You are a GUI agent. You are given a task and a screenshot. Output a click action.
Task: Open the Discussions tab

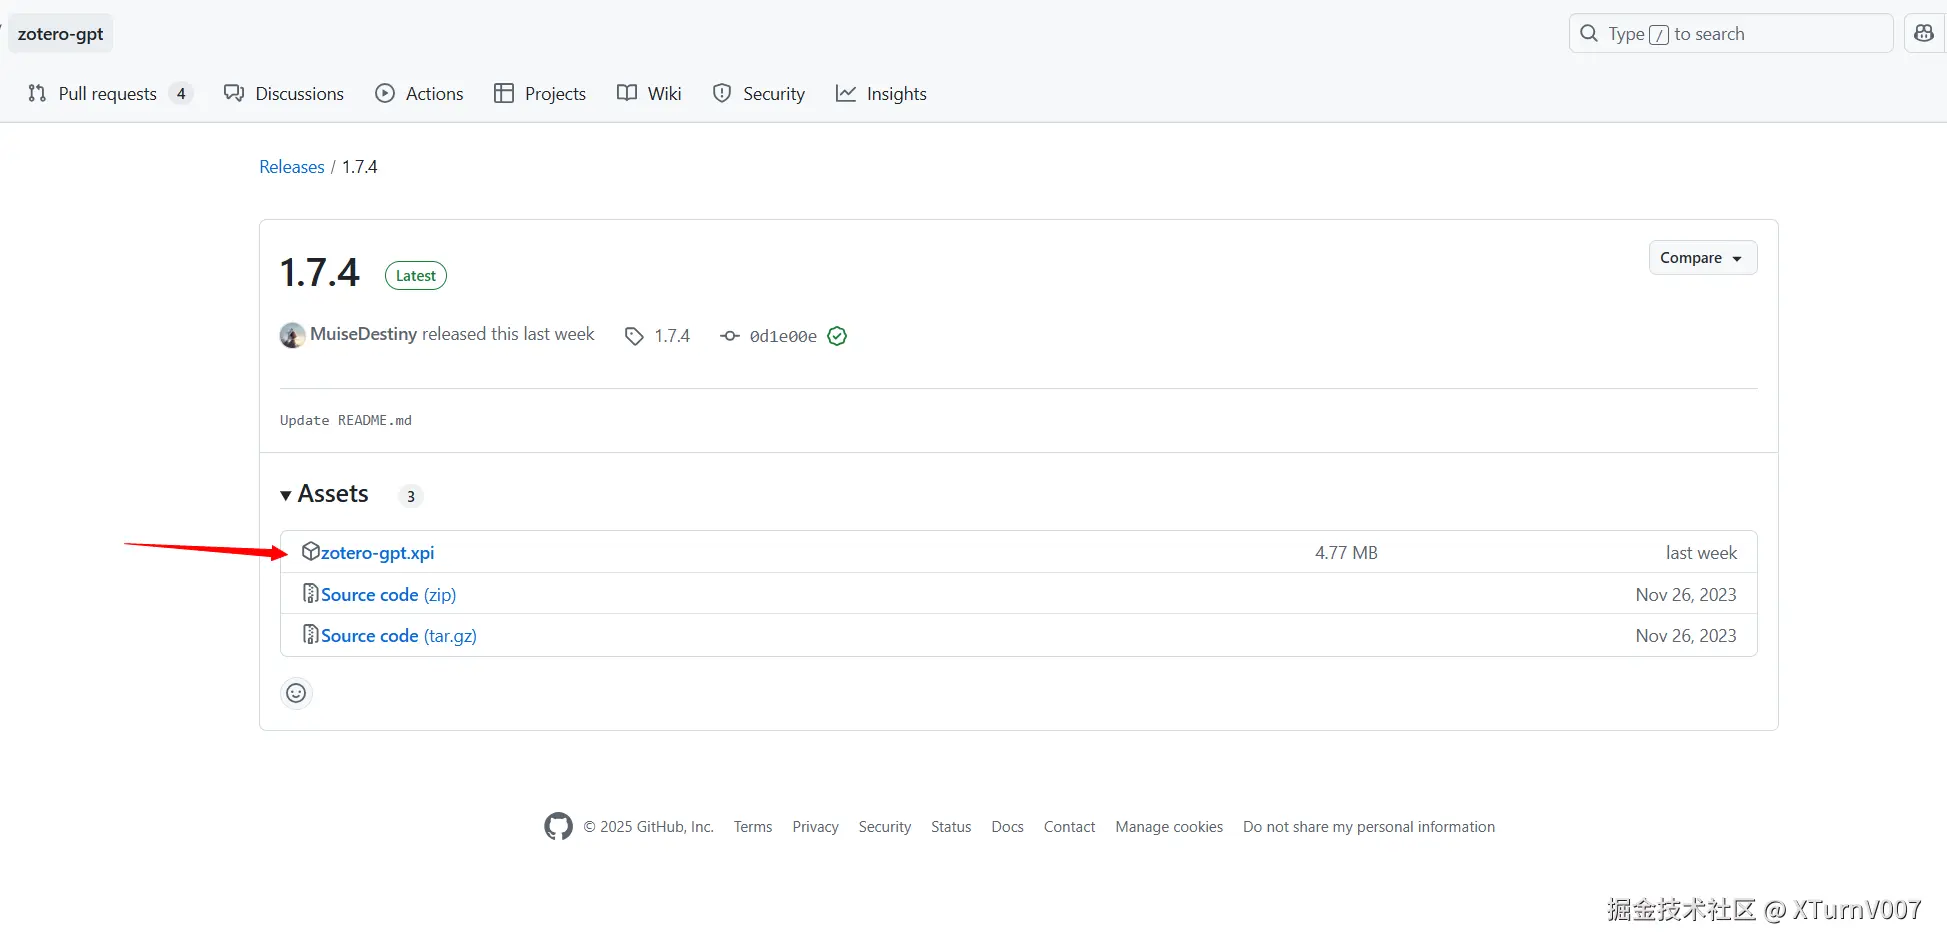284,94
